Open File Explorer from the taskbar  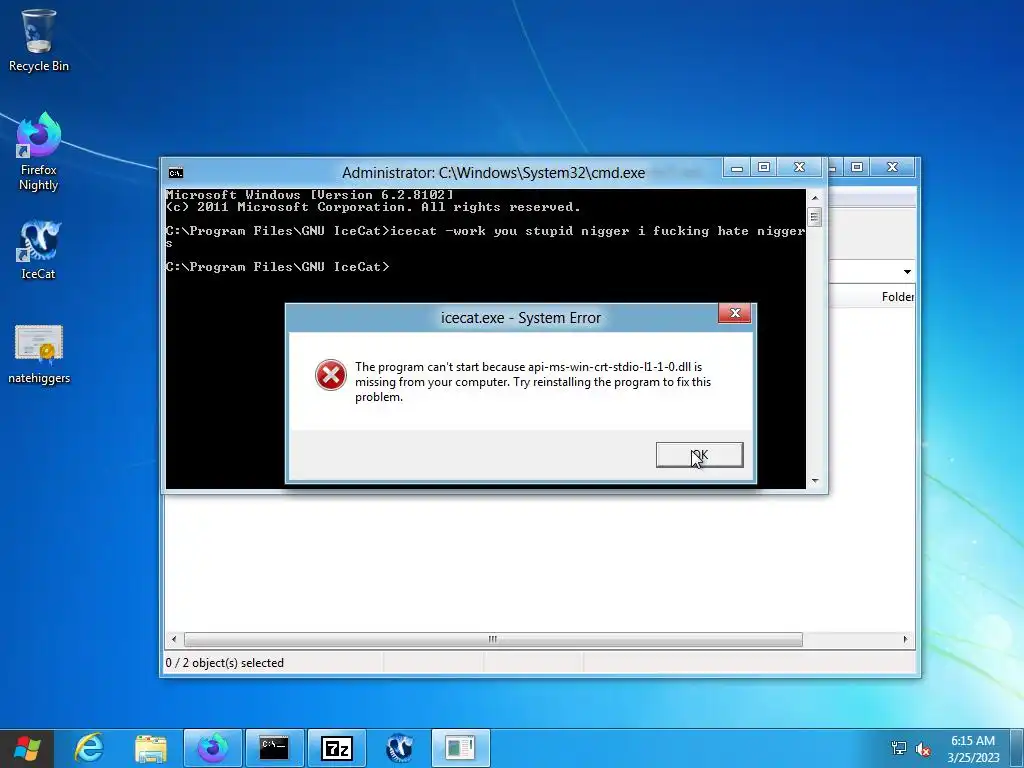[151, 748]
